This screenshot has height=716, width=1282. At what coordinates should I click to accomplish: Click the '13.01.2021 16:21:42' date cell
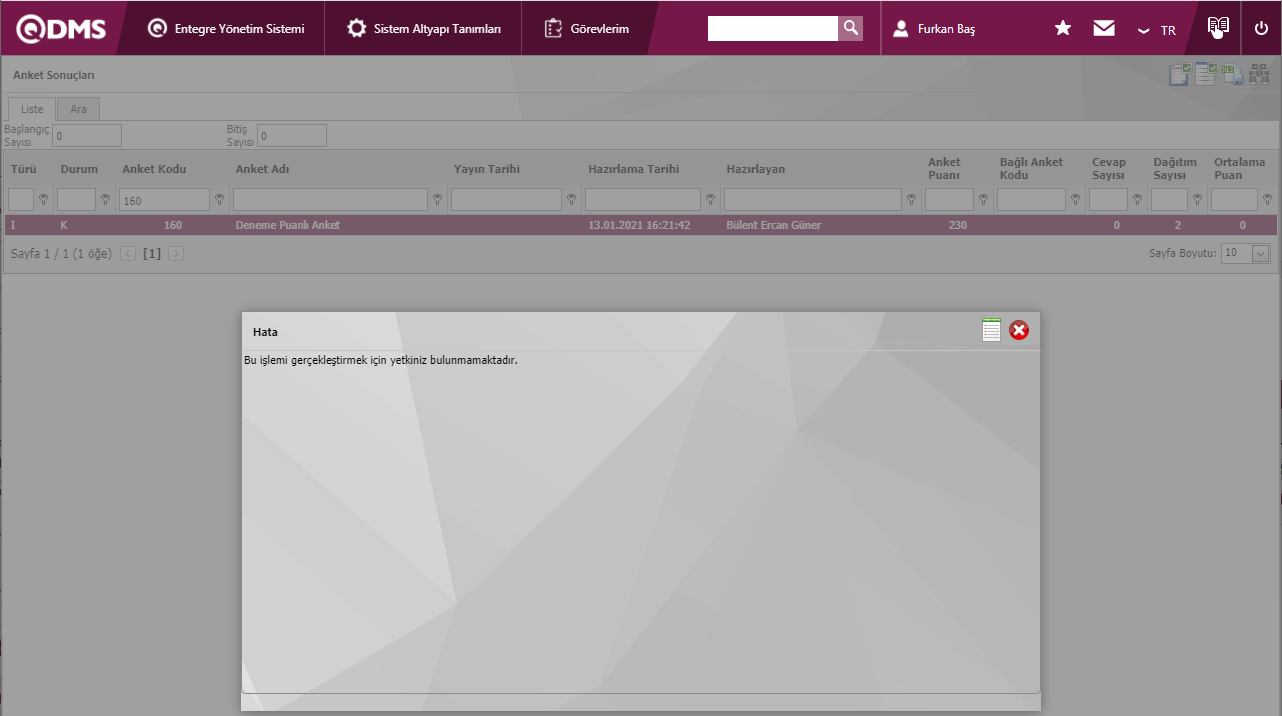639,225
